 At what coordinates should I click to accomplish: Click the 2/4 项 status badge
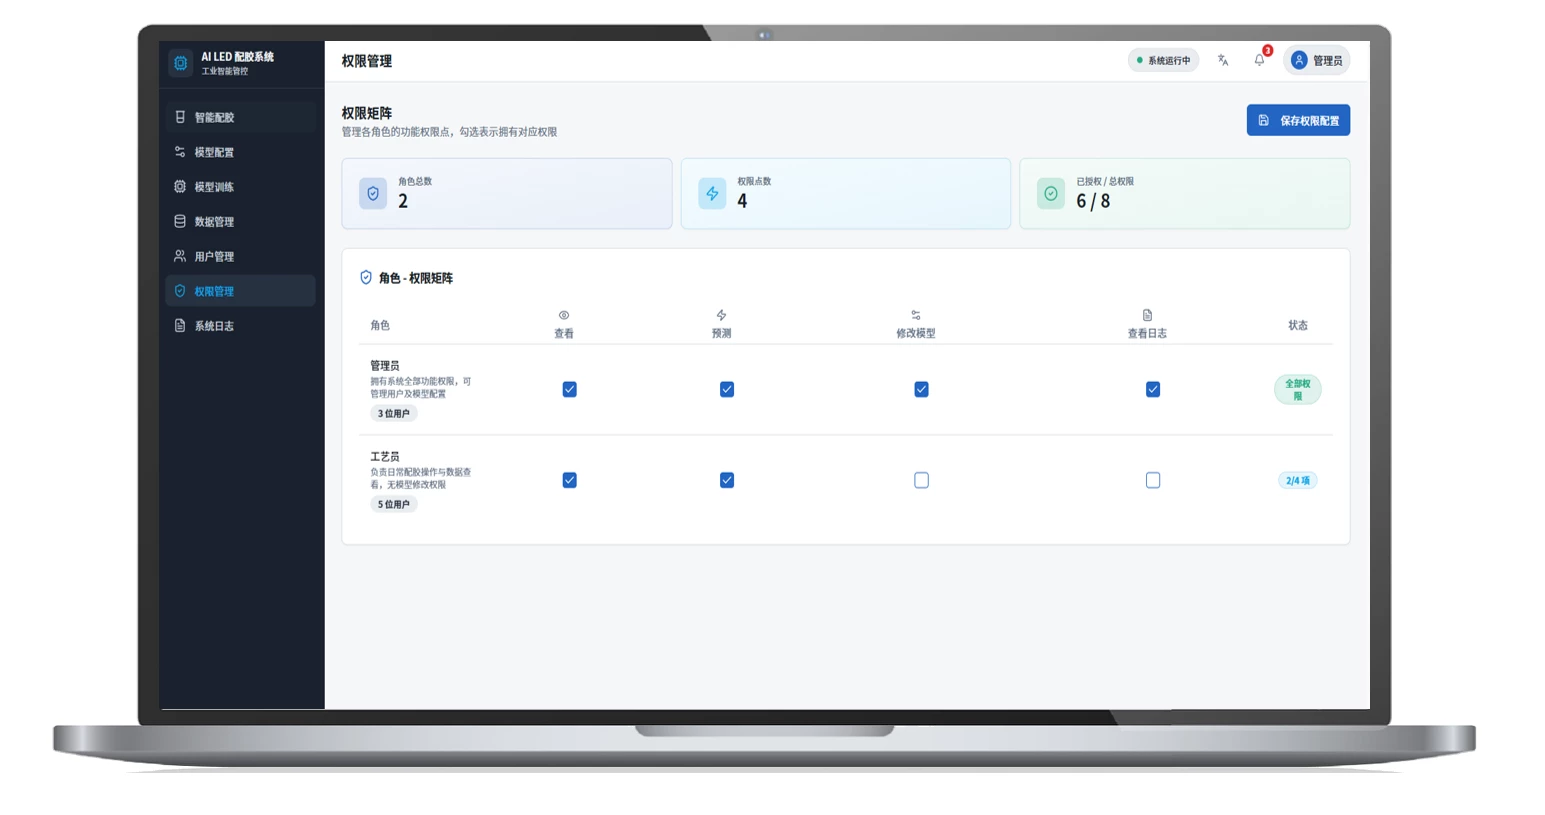pos(1297,481)
